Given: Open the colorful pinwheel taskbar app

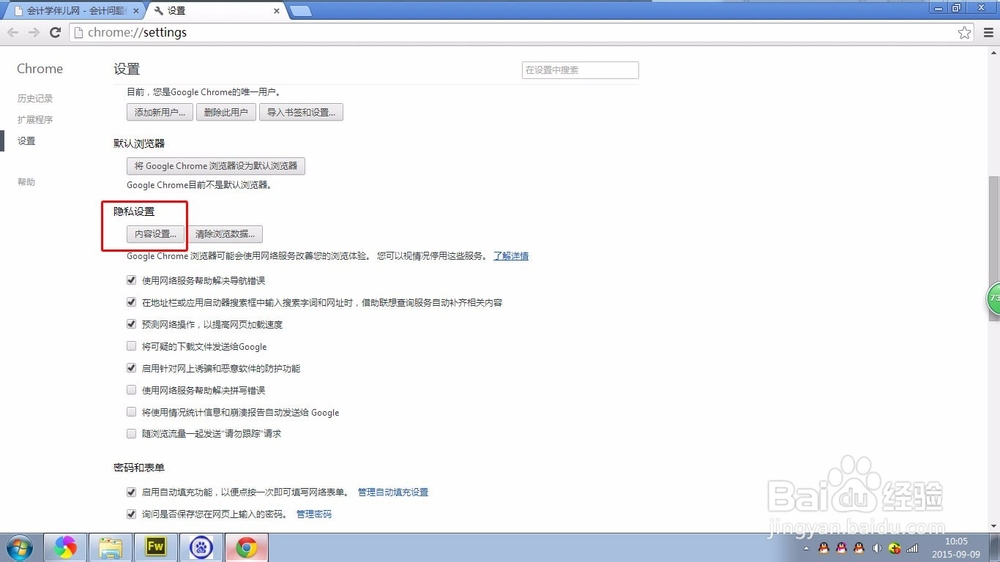Looking at the screenshot, I should click(64, 548).
